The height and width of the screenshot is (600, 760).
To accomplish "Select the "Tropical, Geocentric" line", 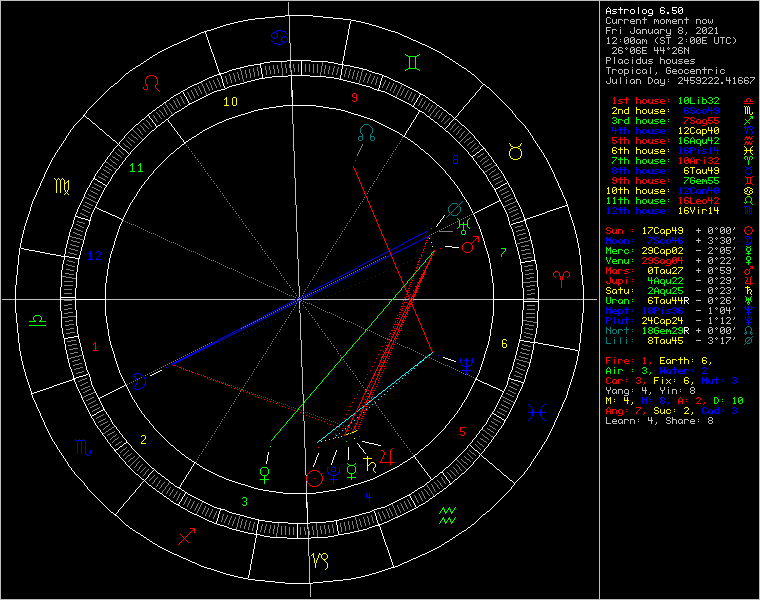I will (665, 71).
